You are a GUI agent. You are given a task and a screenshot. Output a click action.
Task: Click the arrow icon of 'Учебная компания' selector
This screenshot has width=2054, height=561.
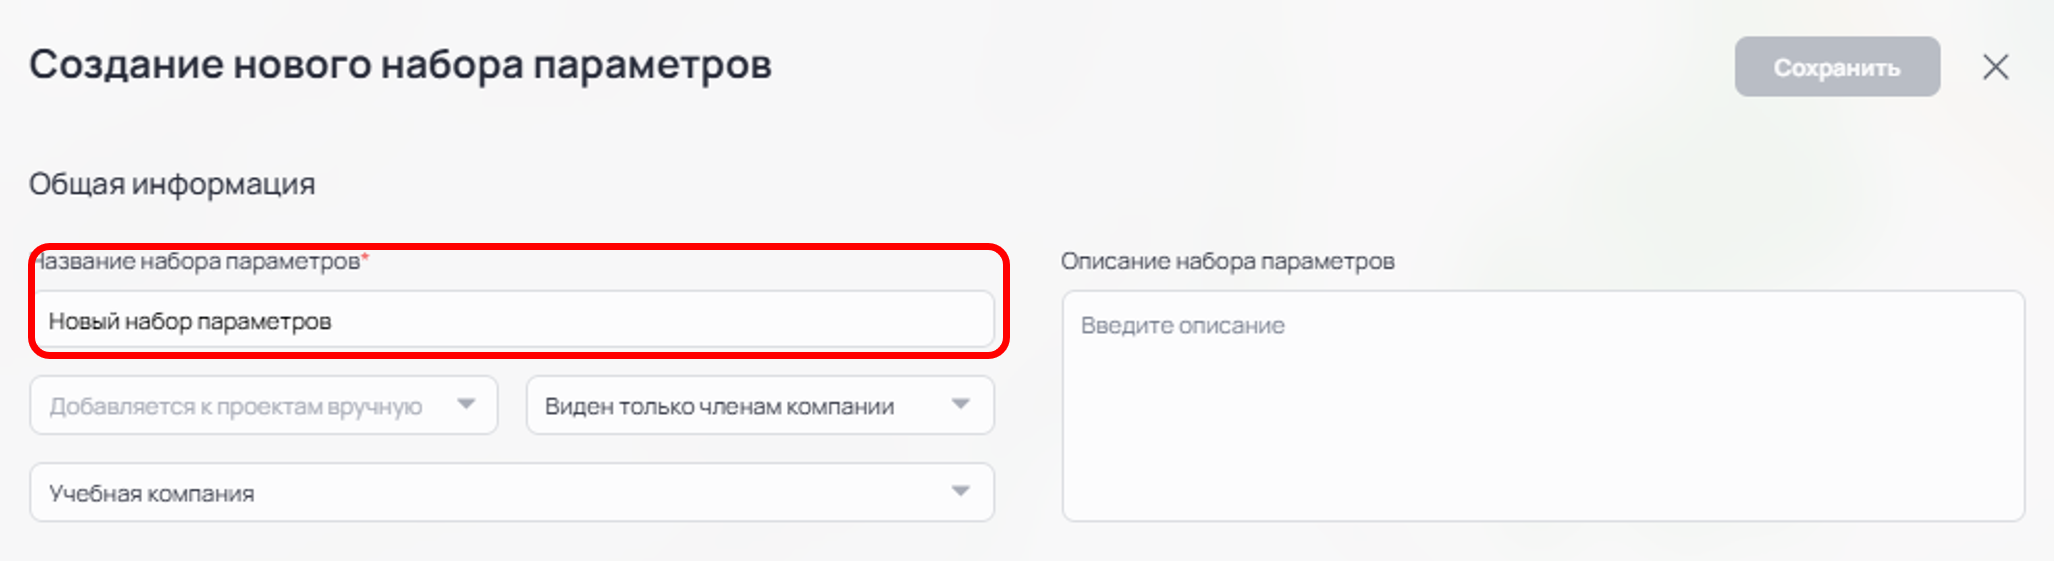(x=961, y=491)
